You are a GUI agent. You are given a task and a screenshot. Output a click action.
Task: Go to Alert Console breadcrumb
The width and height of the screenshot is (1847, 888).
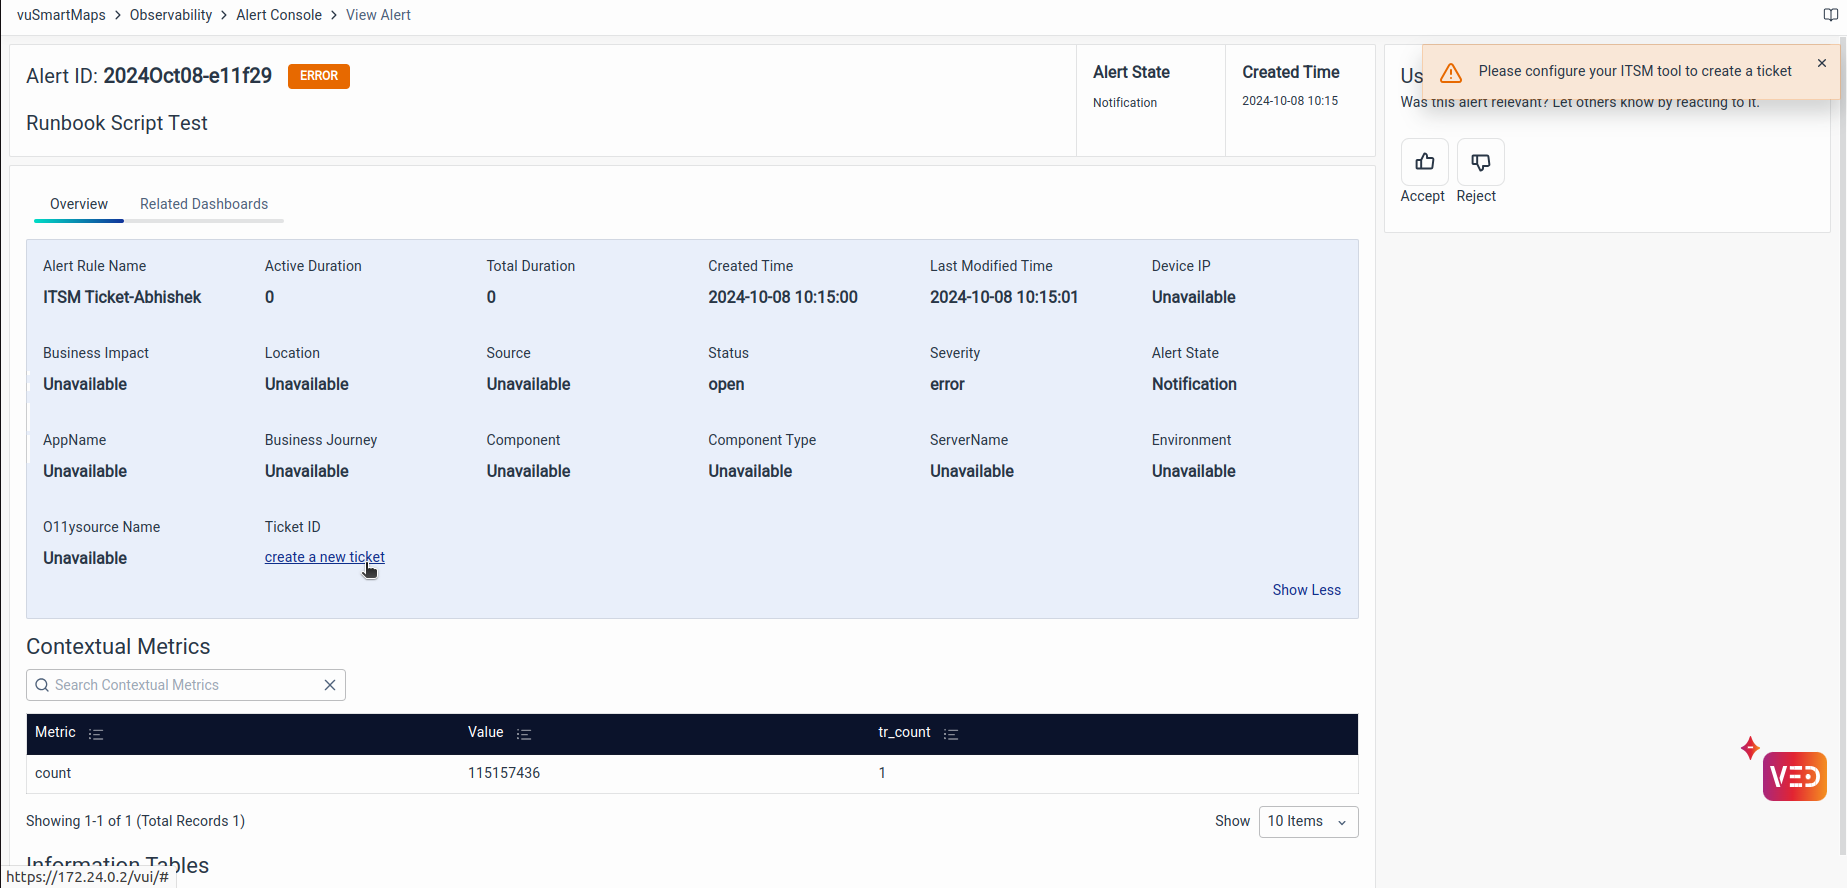279,15
